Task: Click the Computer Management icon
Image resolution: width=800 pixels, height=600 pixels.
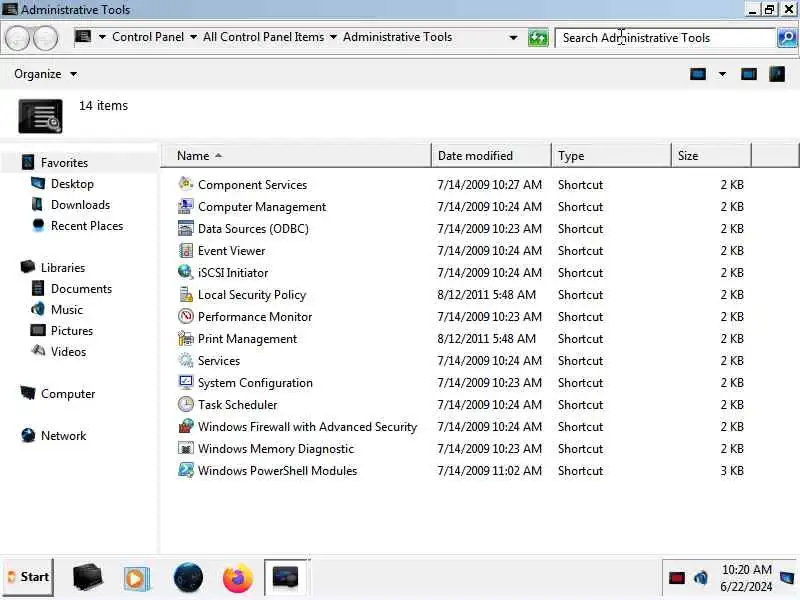Action: (186, 206)
